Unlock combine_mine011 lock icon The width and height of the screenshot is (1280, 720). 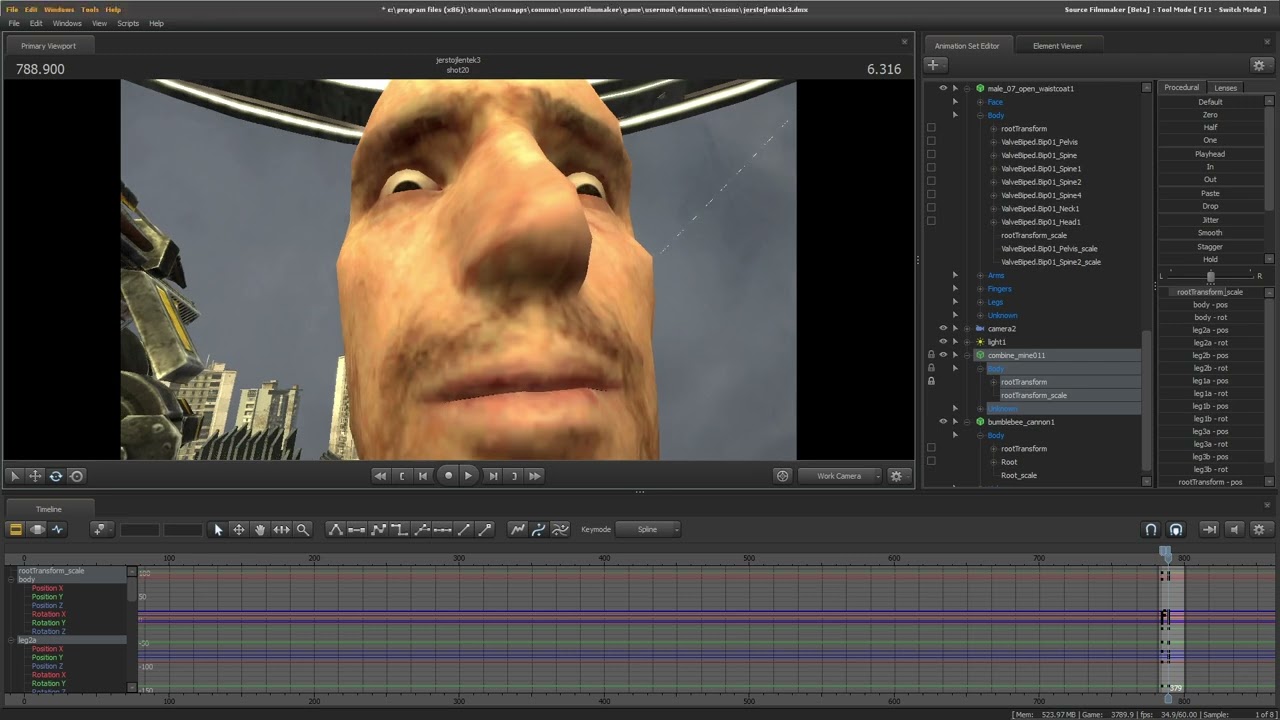931,355
